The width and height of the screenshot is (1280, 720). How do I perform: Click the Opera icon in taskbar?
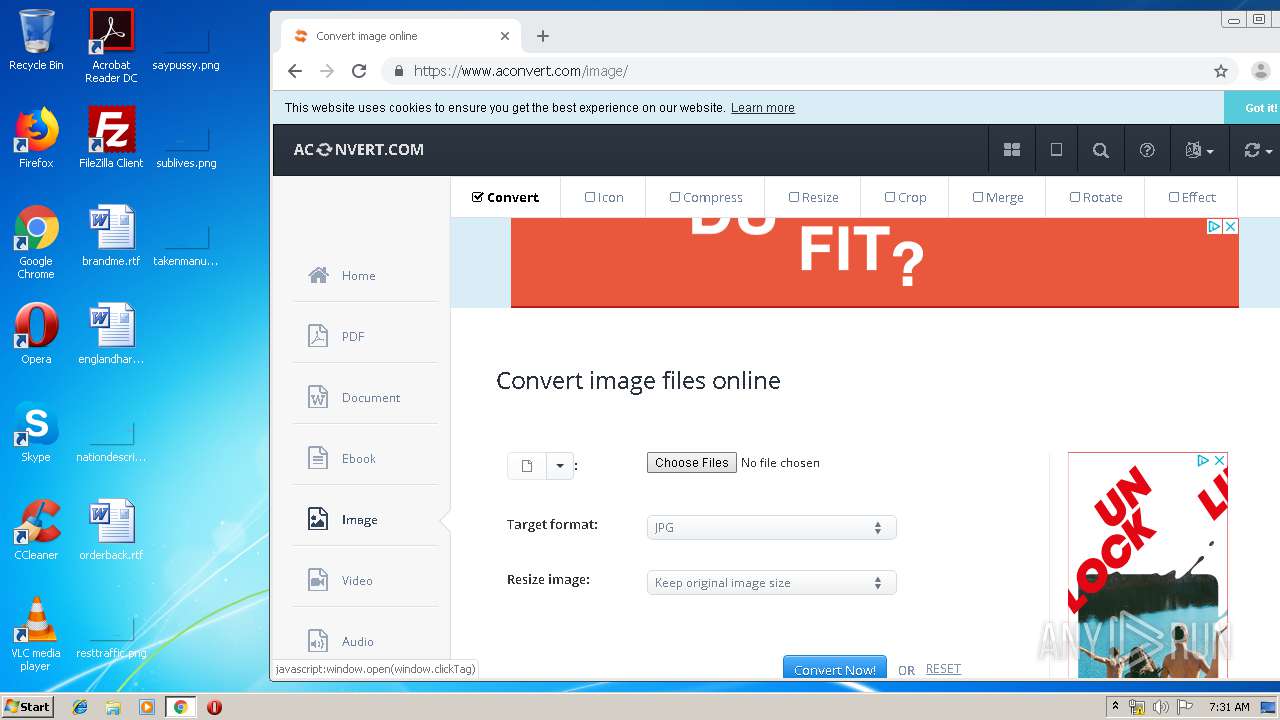214,707
